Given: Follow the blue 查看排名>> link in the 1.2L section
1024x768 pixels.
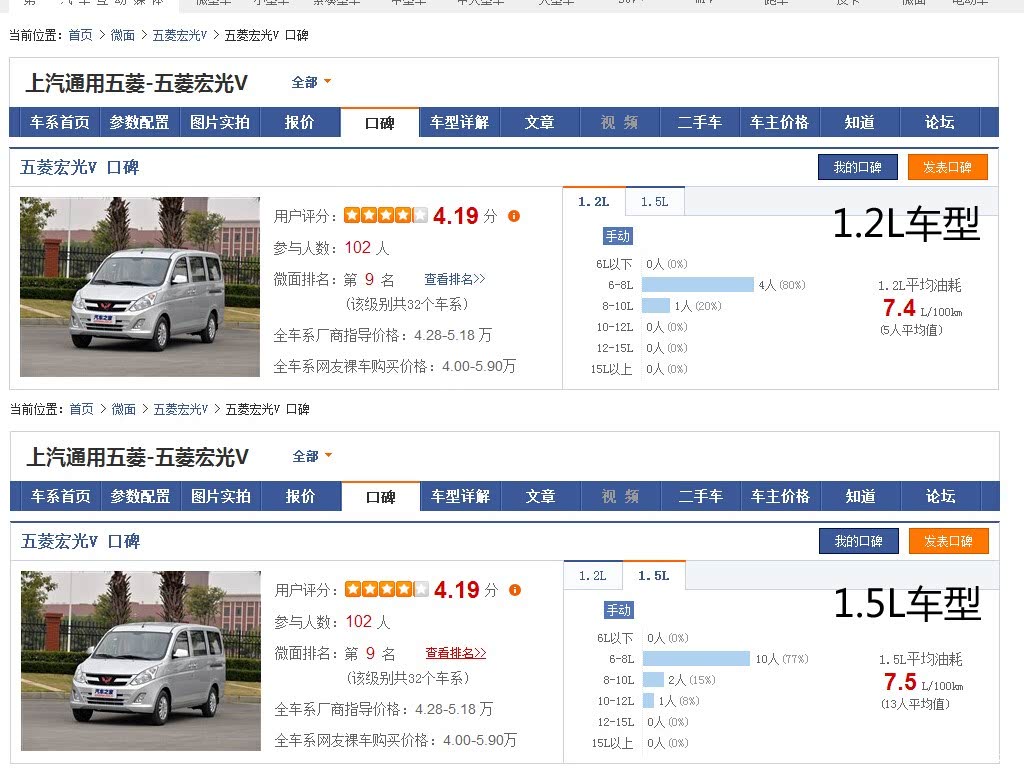Looking at the screenshot, I should [455, 279].
